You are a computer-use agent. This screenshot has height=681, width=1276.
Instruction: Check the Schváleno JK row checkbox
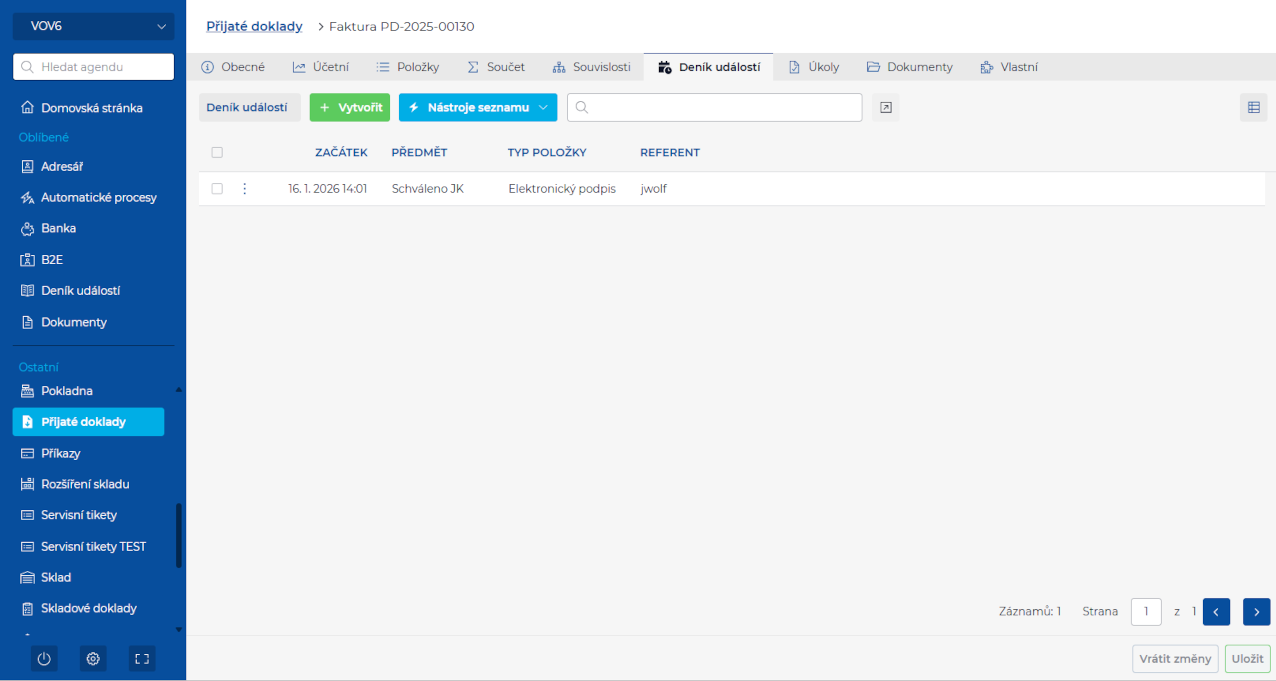[x=217, y=189]
